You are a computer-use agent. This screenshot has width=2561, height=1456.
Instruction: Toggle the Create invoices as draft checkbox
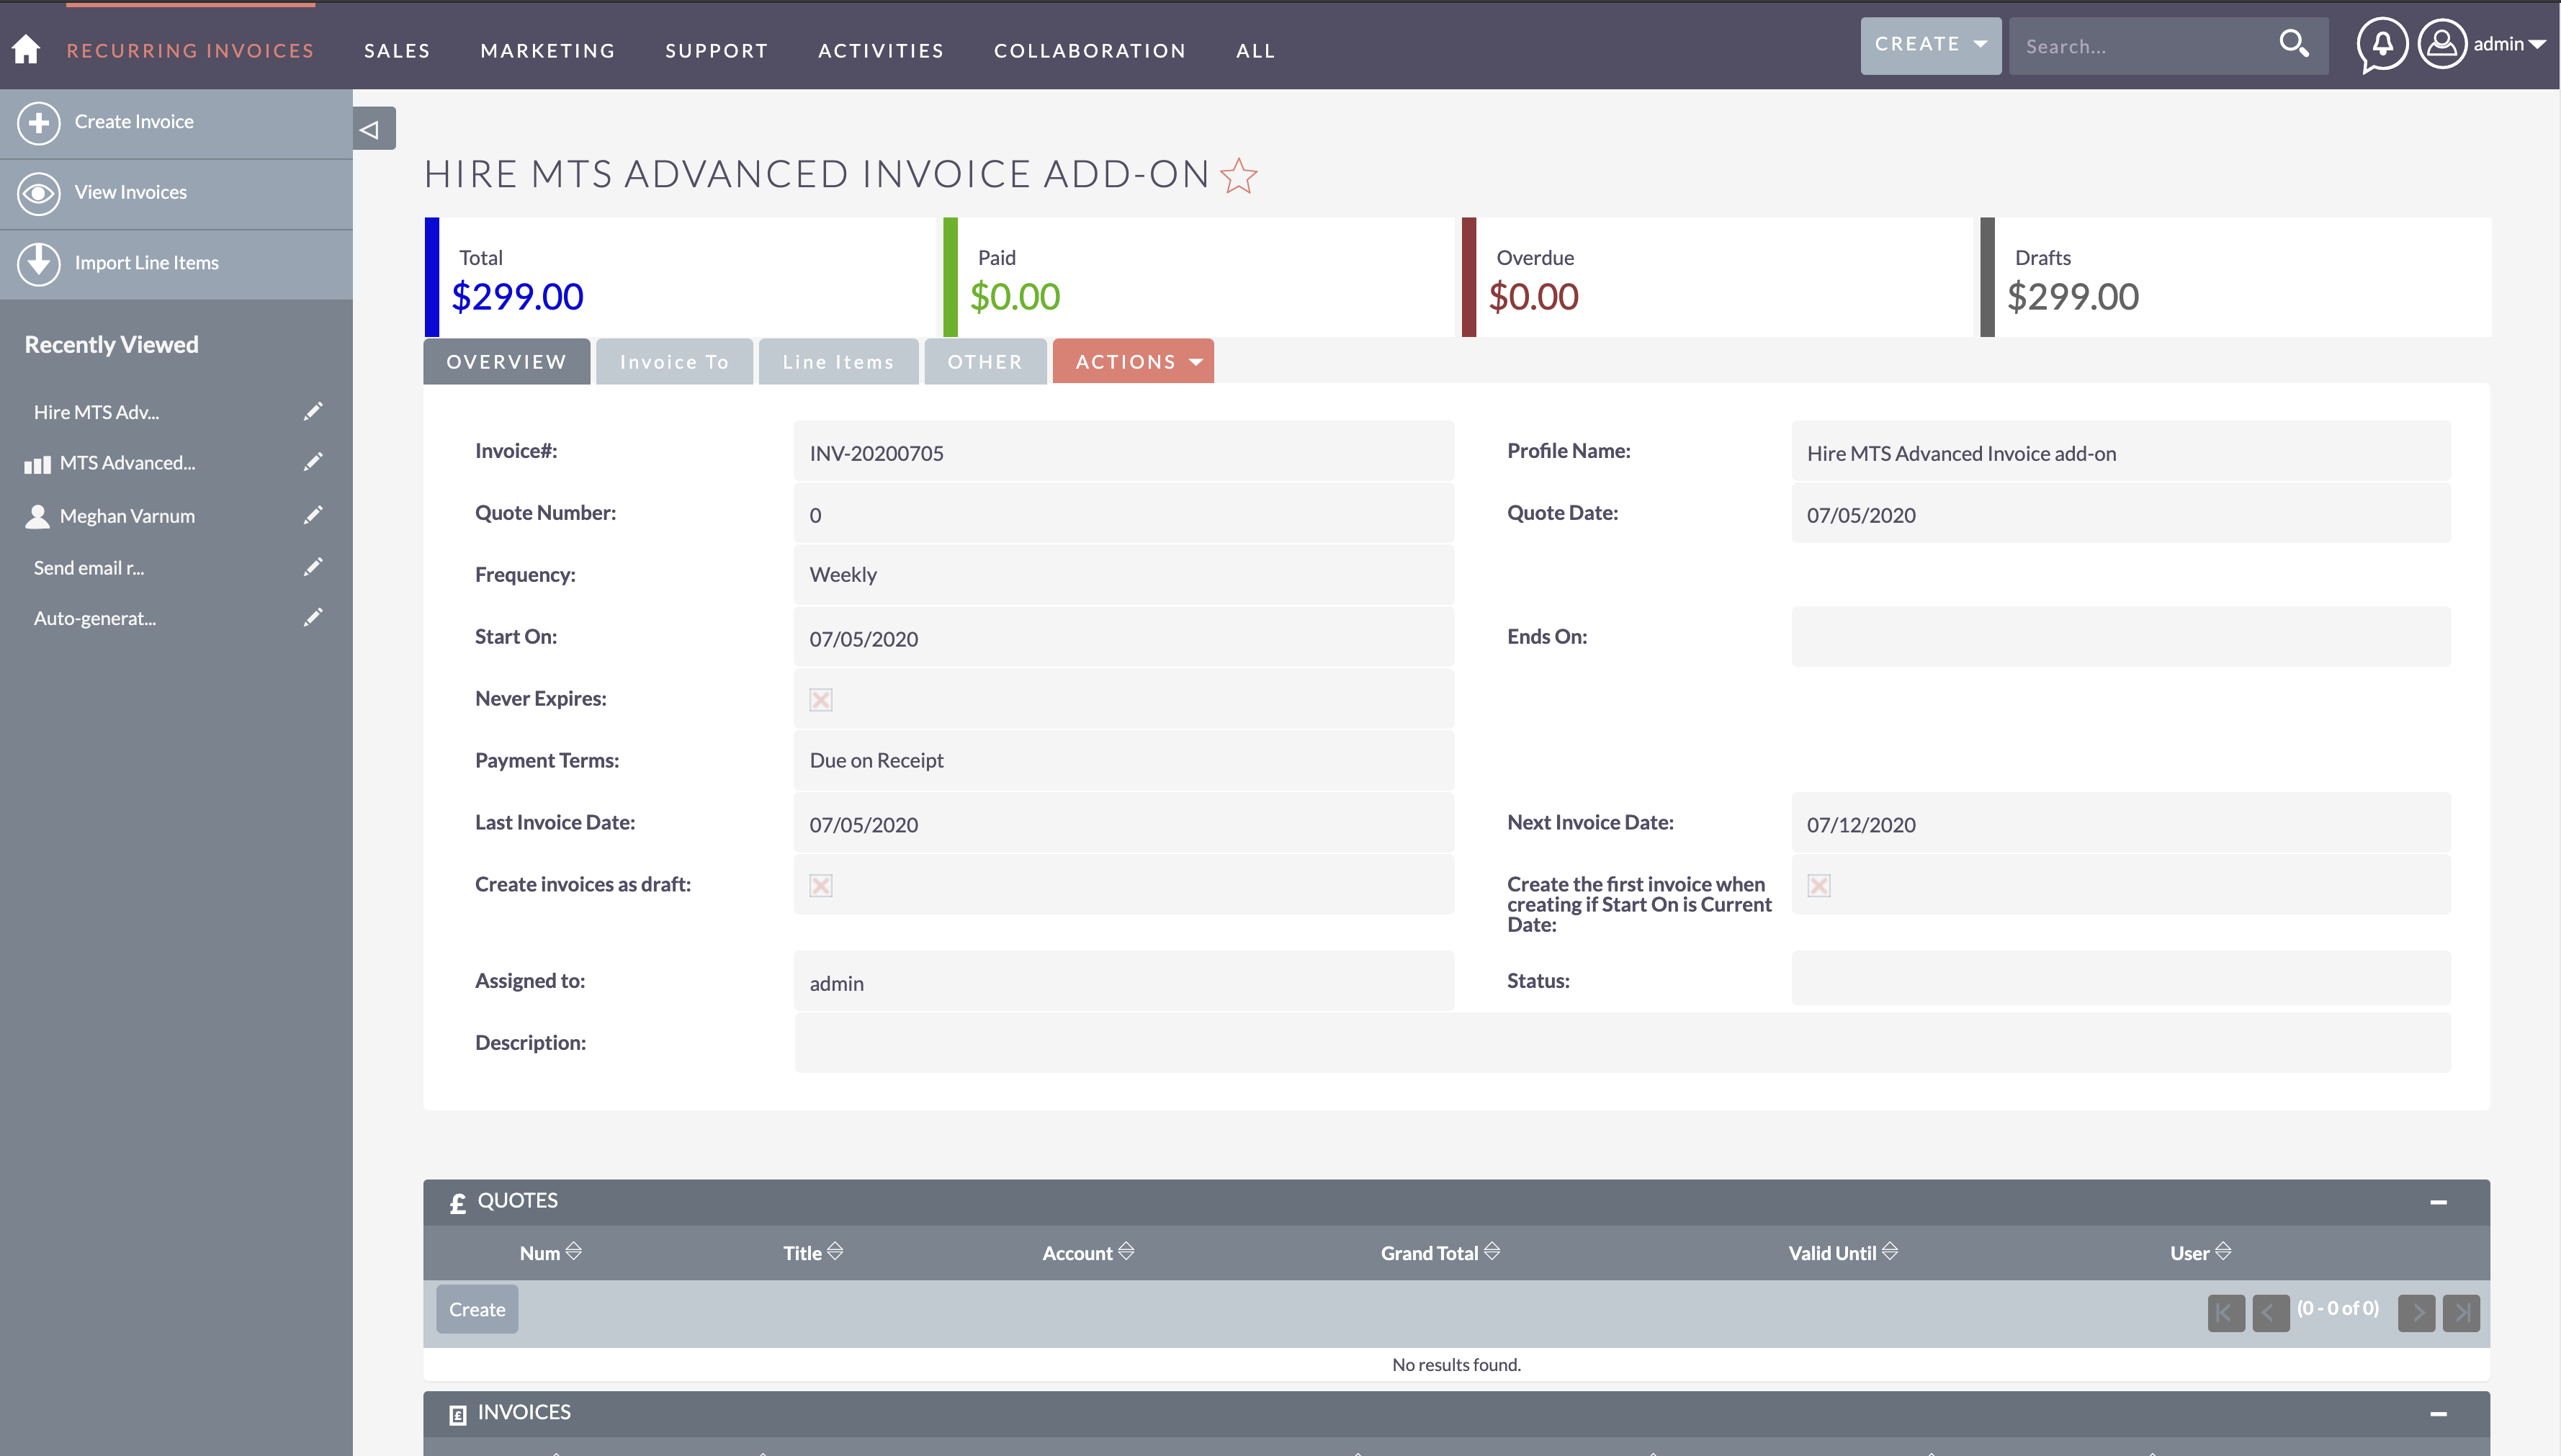pos(822,884)
